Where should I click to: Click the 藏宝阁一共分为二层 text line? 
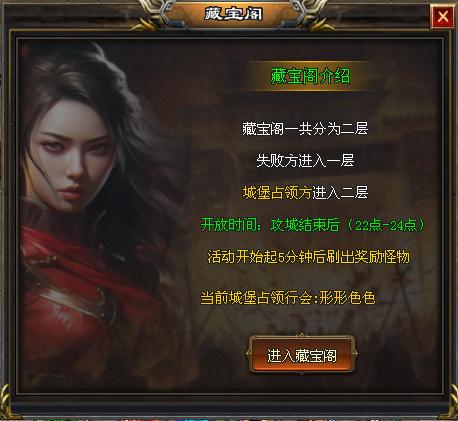305,129
